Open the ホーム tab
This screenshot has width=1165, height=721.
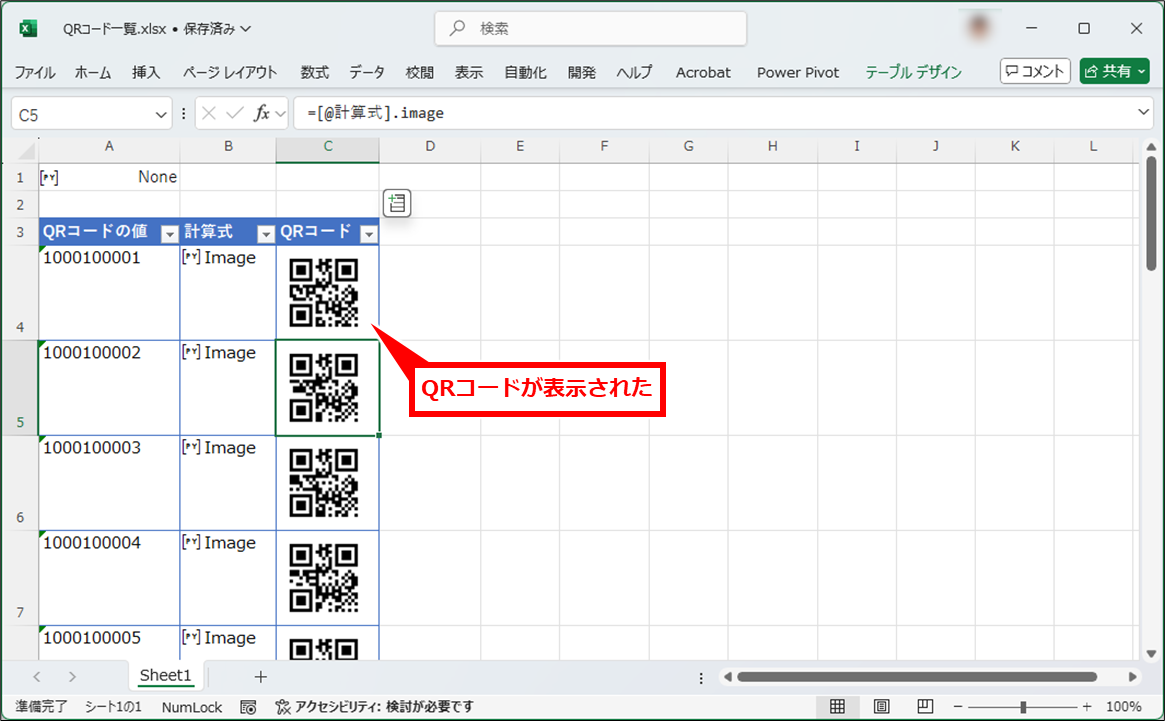pyautogui.click(x=93, y=72)
